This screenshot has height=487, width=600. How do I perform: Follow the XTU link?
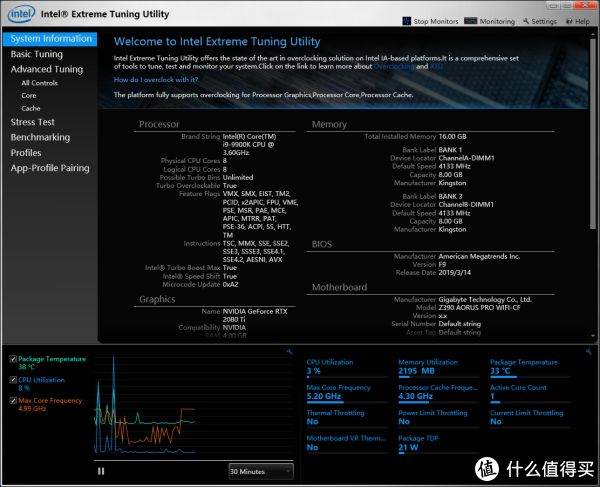[x=436, y=66]
